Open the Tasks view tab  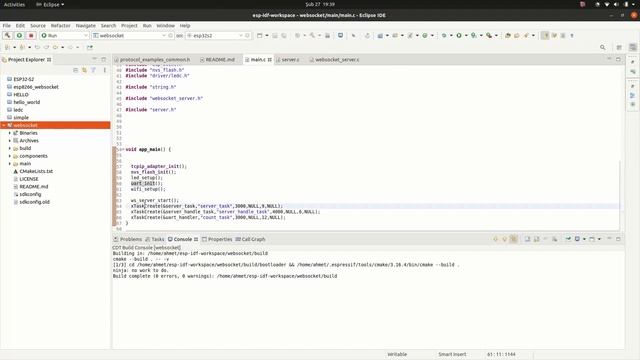coord(155,239)
